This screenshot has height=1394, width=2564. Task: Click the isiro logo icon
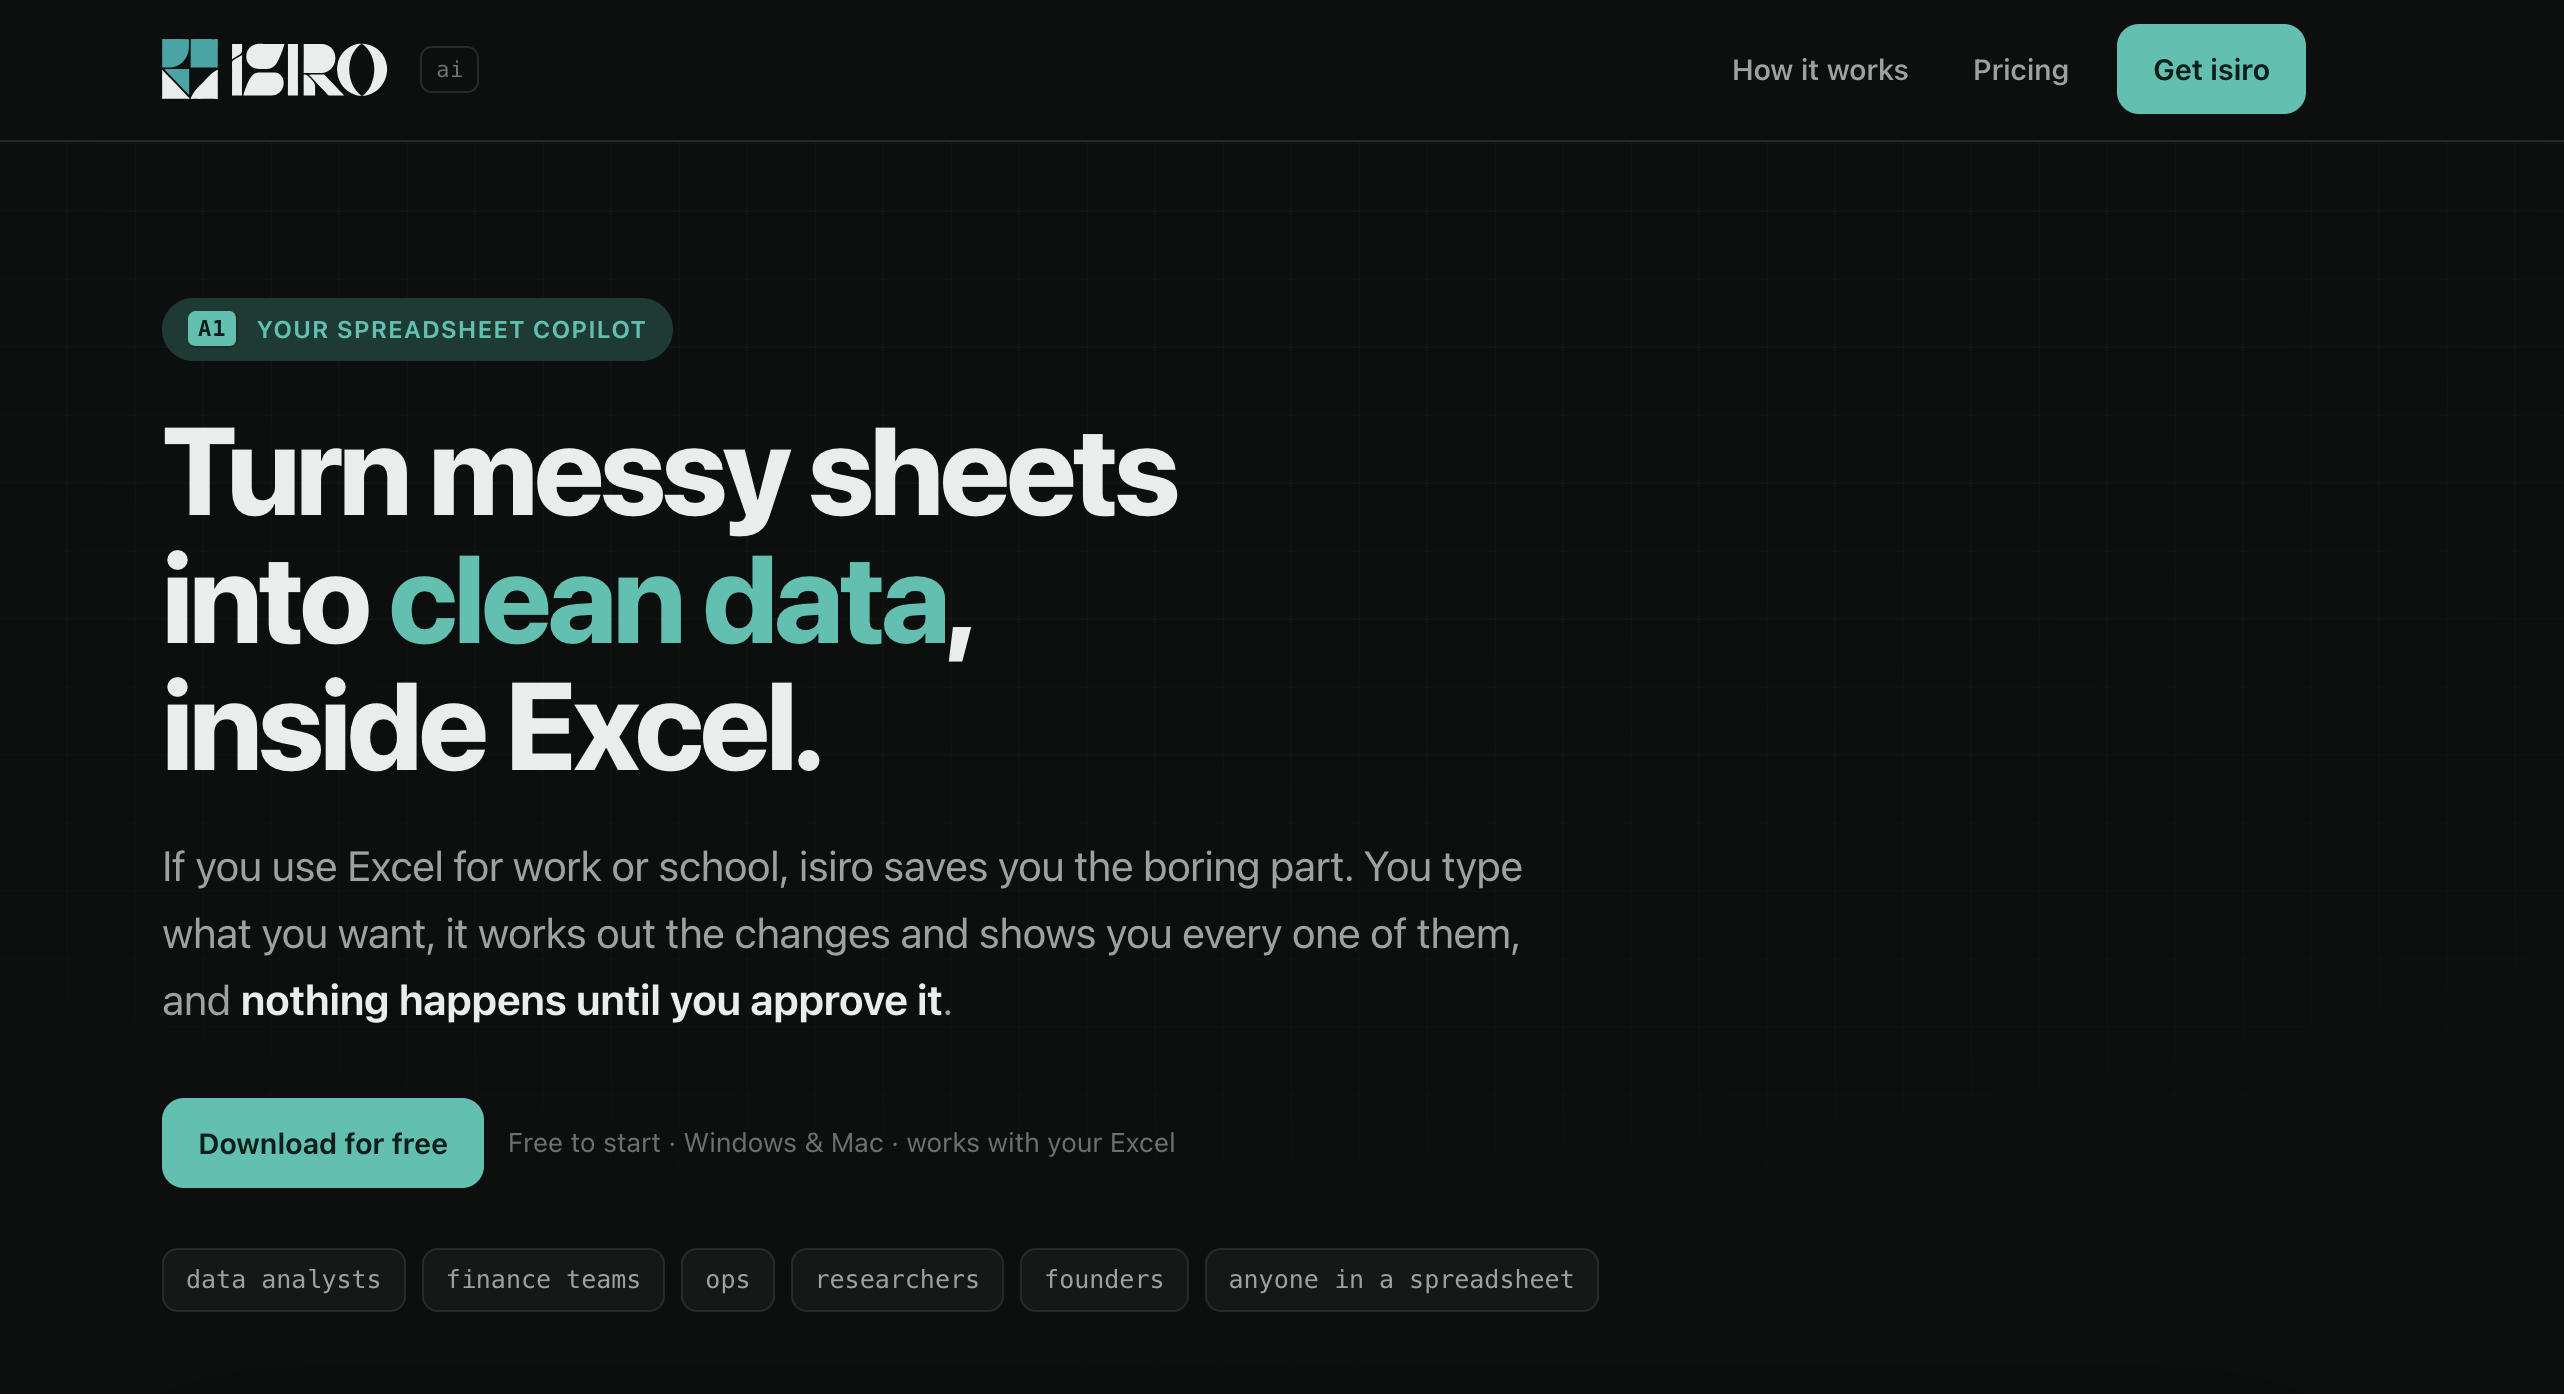coord(190,69)
